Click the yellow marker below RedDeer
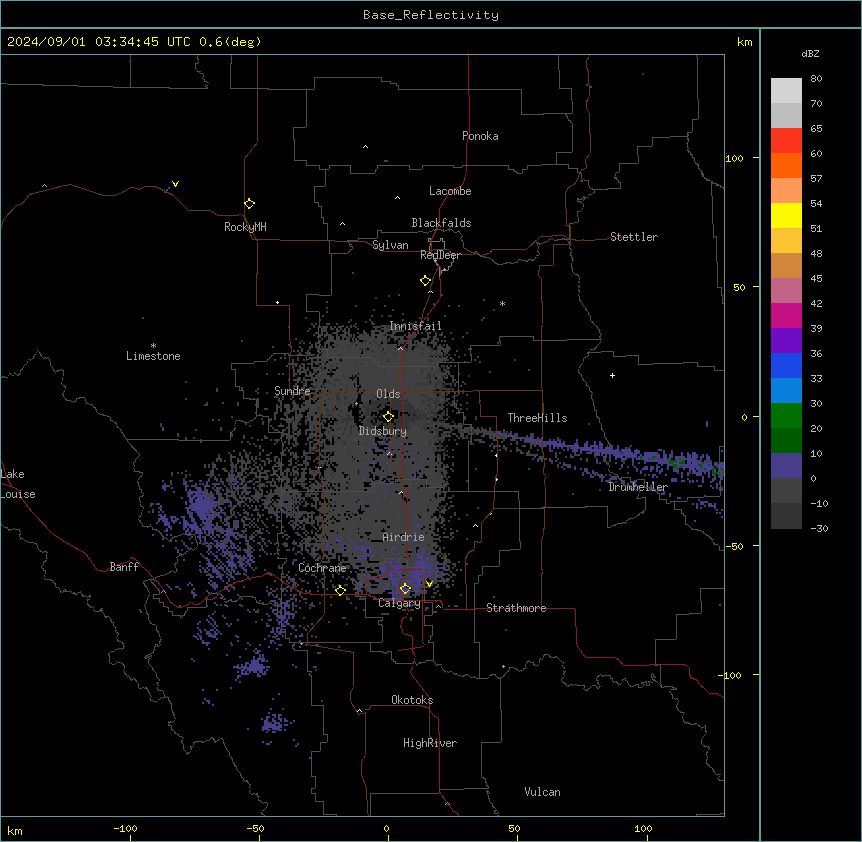The width and height of the screenshot is (862, 842). point(426,281)
